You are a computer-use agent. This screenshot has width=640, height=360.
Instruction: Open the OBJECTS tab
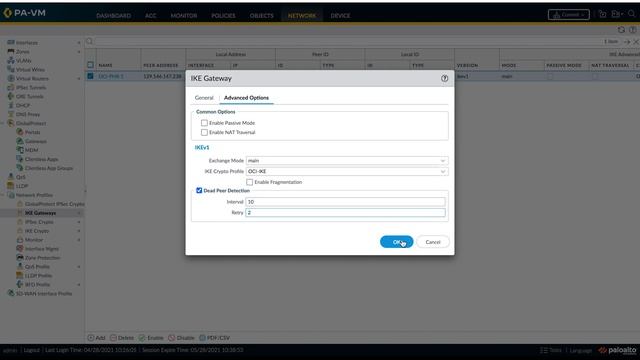[x=262, y=16]
